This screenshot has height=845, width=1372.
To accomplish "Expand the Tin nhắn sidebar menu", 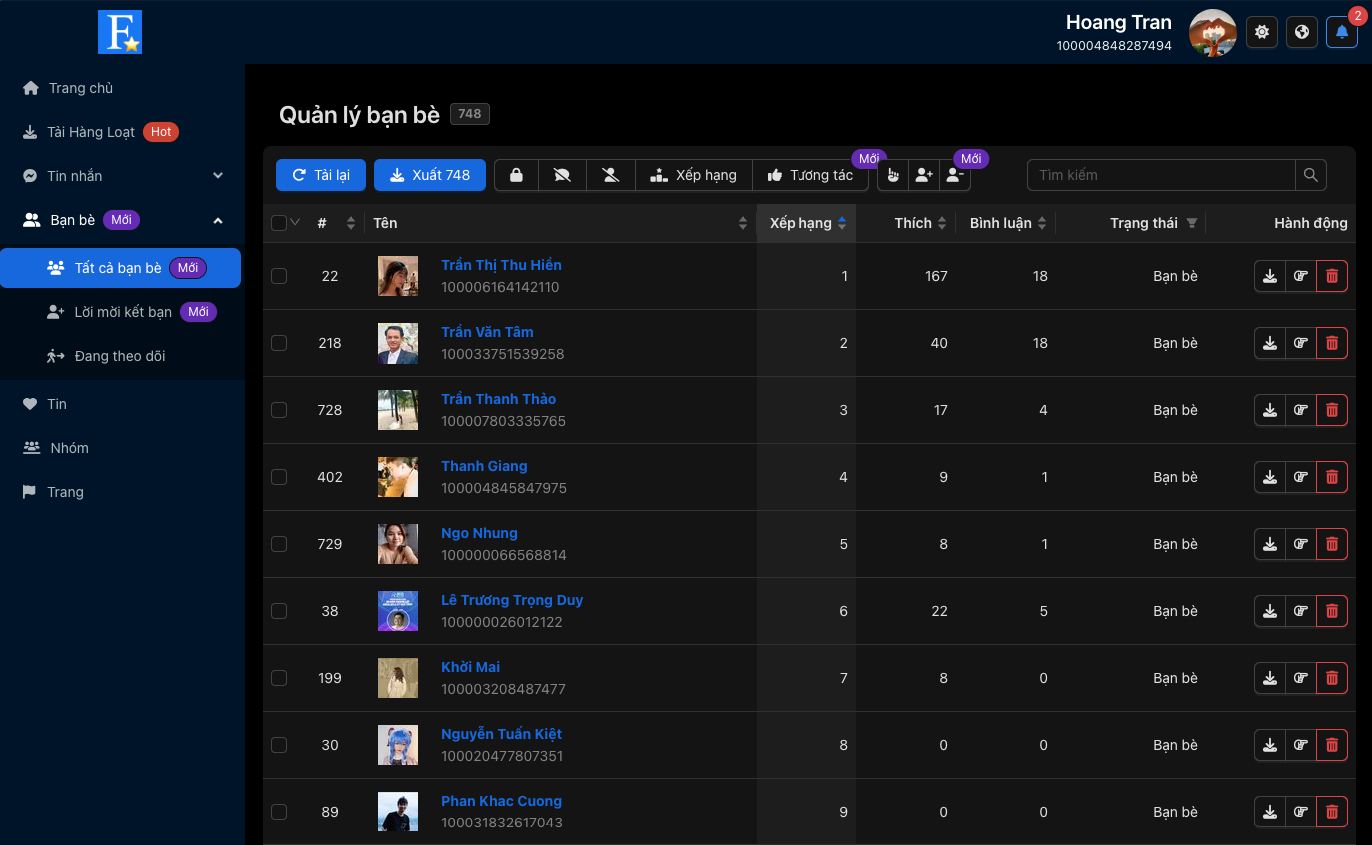I will pyautogui.click(x=122, y=176).
